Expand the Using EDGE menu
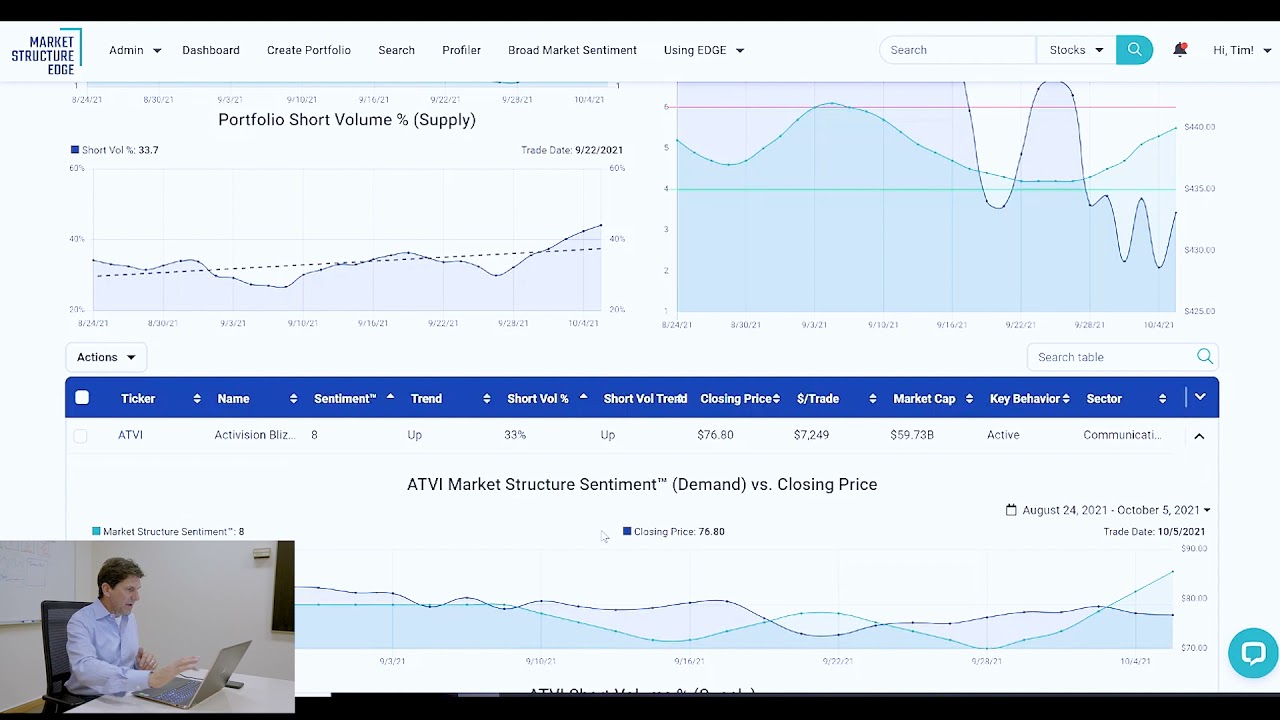This screenshot has height=720, width=1280. [704, 50]
